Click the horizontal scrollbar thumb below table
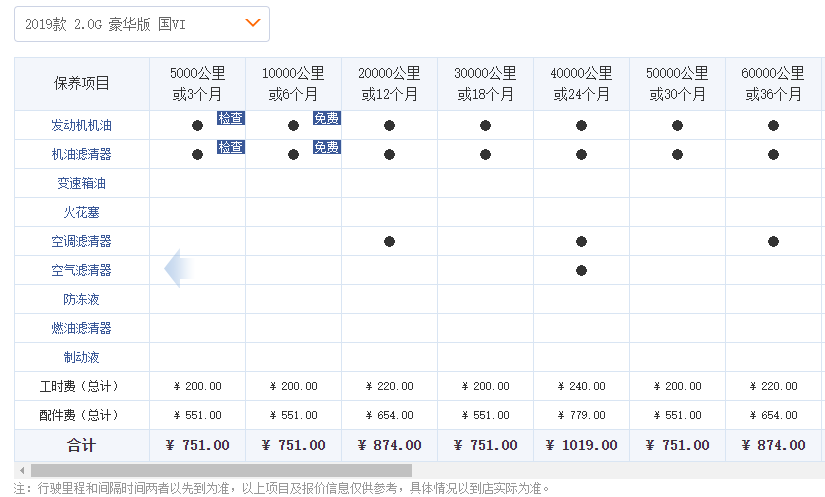 point(221,470)
